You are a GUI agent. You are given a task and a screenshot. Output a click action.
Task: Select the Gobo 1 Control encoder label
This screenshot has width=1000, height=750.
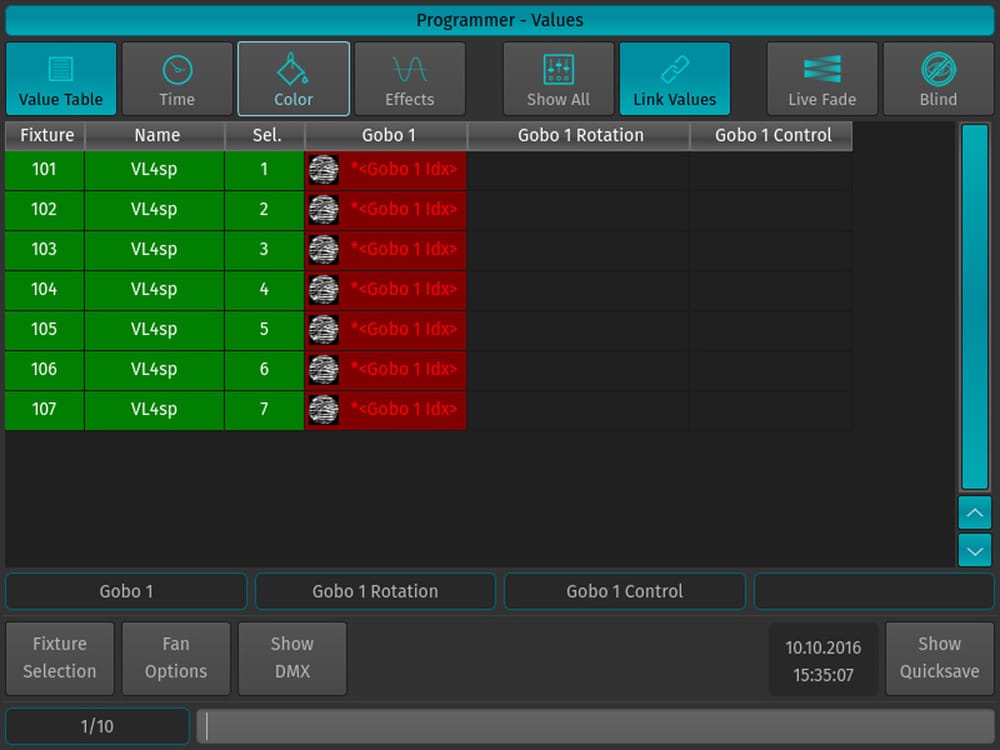point(624,591)
